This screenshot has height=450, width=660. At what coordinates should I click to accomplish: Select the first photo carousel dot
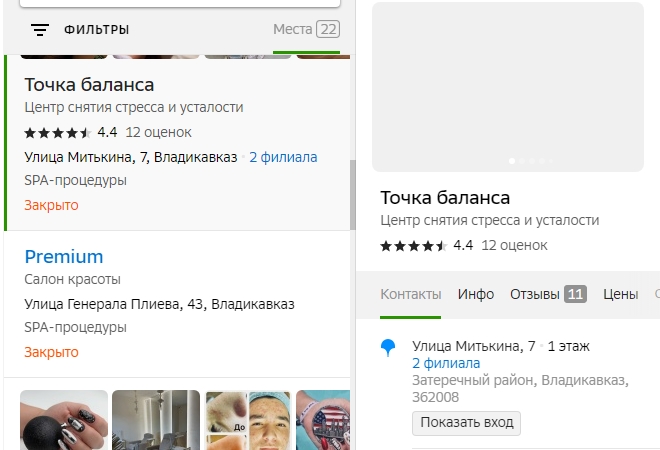[x=513, y=160]
